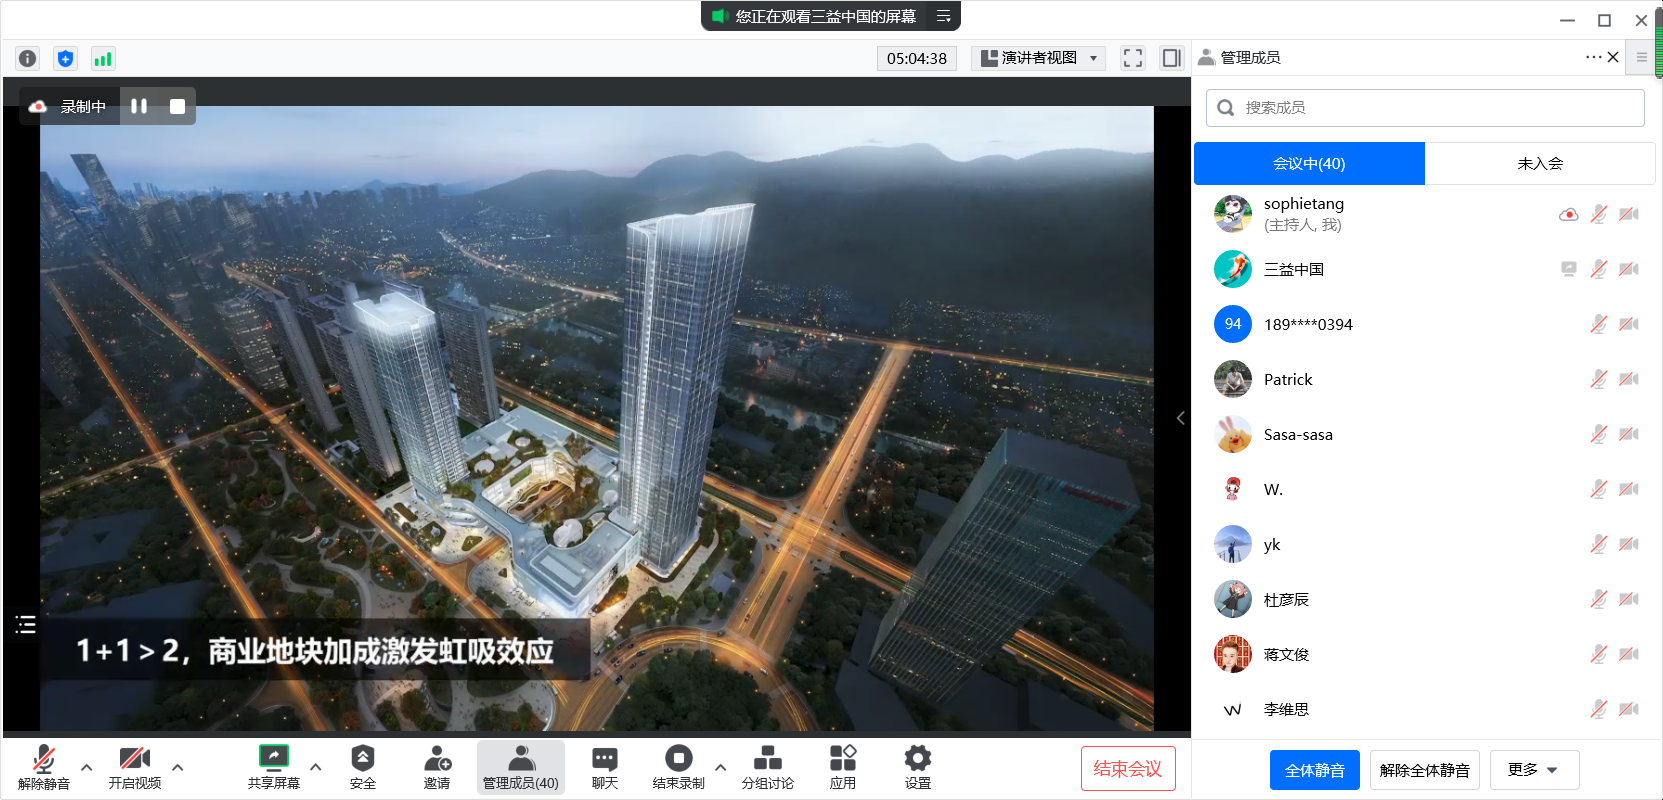
Task: Start sharing screen with 共享屏幕
Action: point(274,768)
